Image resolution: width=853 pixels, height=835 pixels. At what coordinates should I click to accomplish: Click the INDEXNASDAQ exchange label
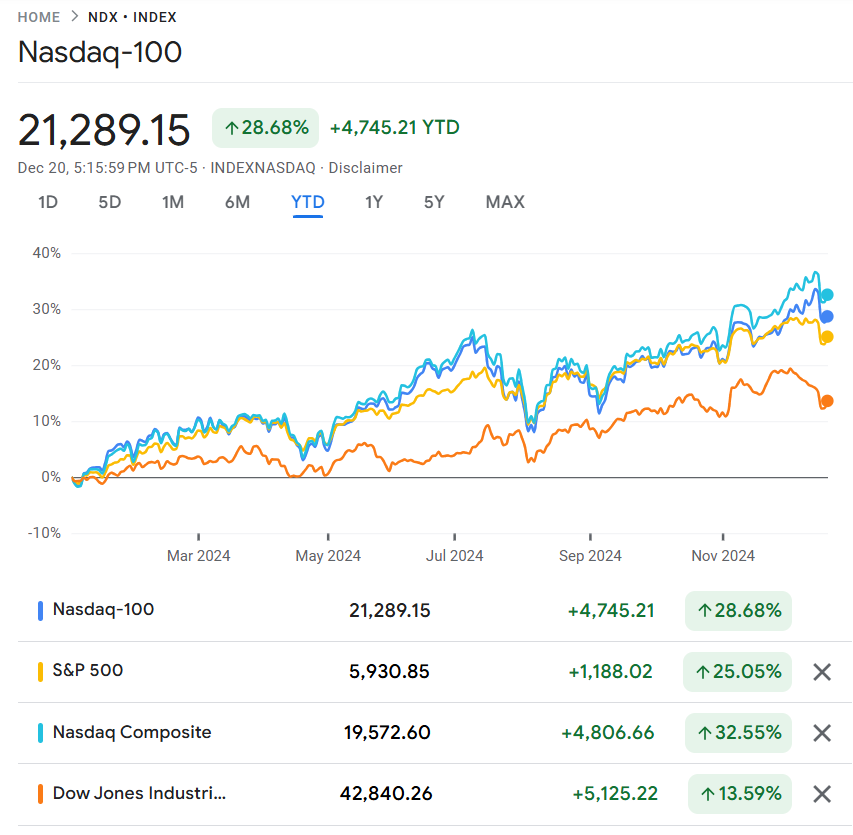click(x=263, y=168)
